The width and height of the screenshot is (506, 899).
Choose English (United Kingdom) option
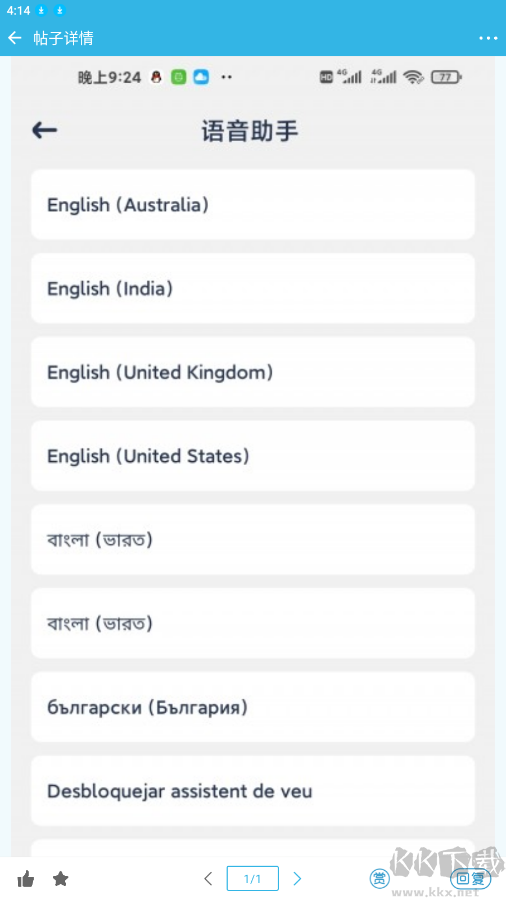click(253, 372)
